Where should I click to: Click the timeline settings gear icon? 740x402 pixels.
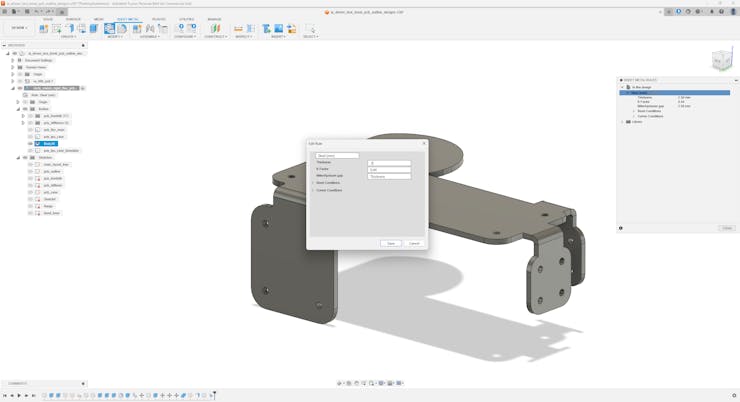[735, 396]
